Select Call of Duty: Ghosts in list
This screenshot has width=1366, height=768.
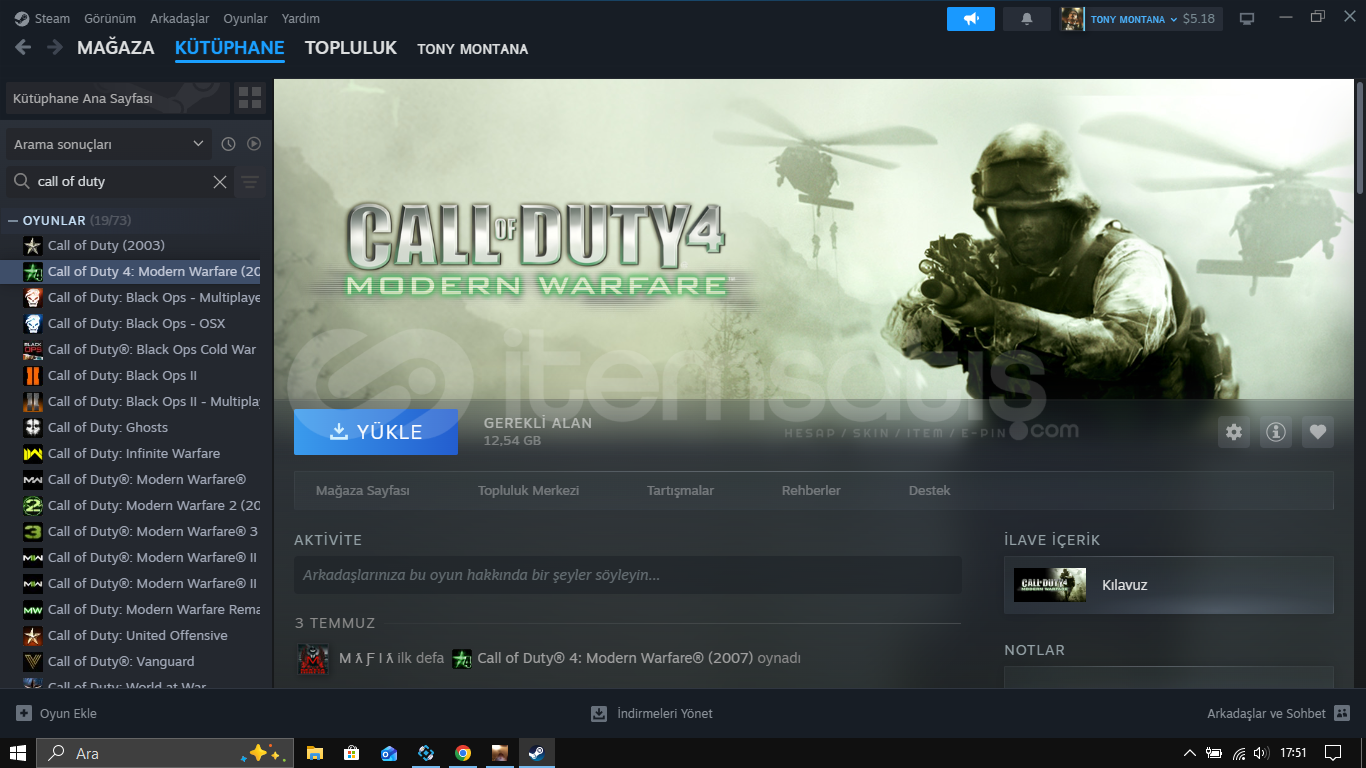tap(107, 427)
